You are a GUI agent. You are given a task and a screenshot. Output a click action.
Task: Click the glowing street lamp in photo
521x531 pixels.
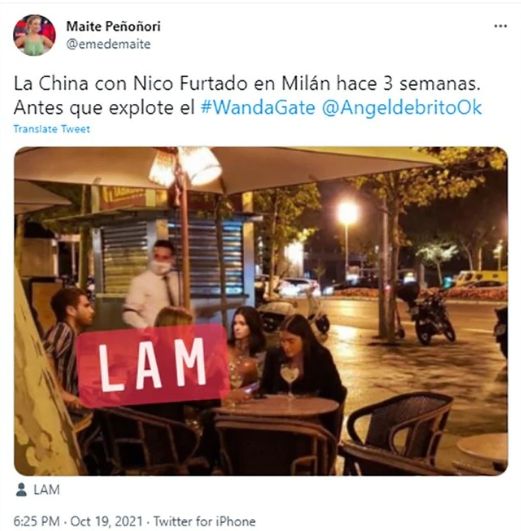[348, 213]
